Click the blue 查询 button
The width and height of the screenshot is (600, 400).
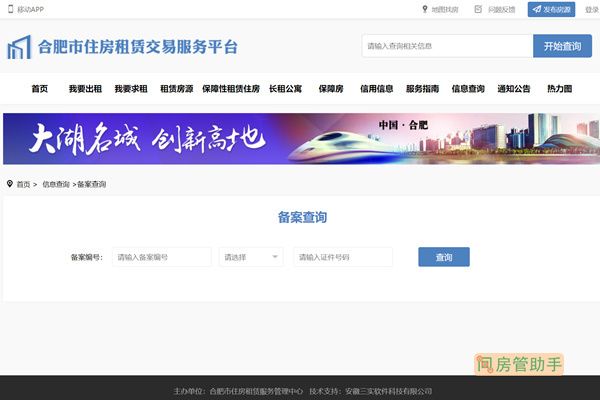point(444,257)
